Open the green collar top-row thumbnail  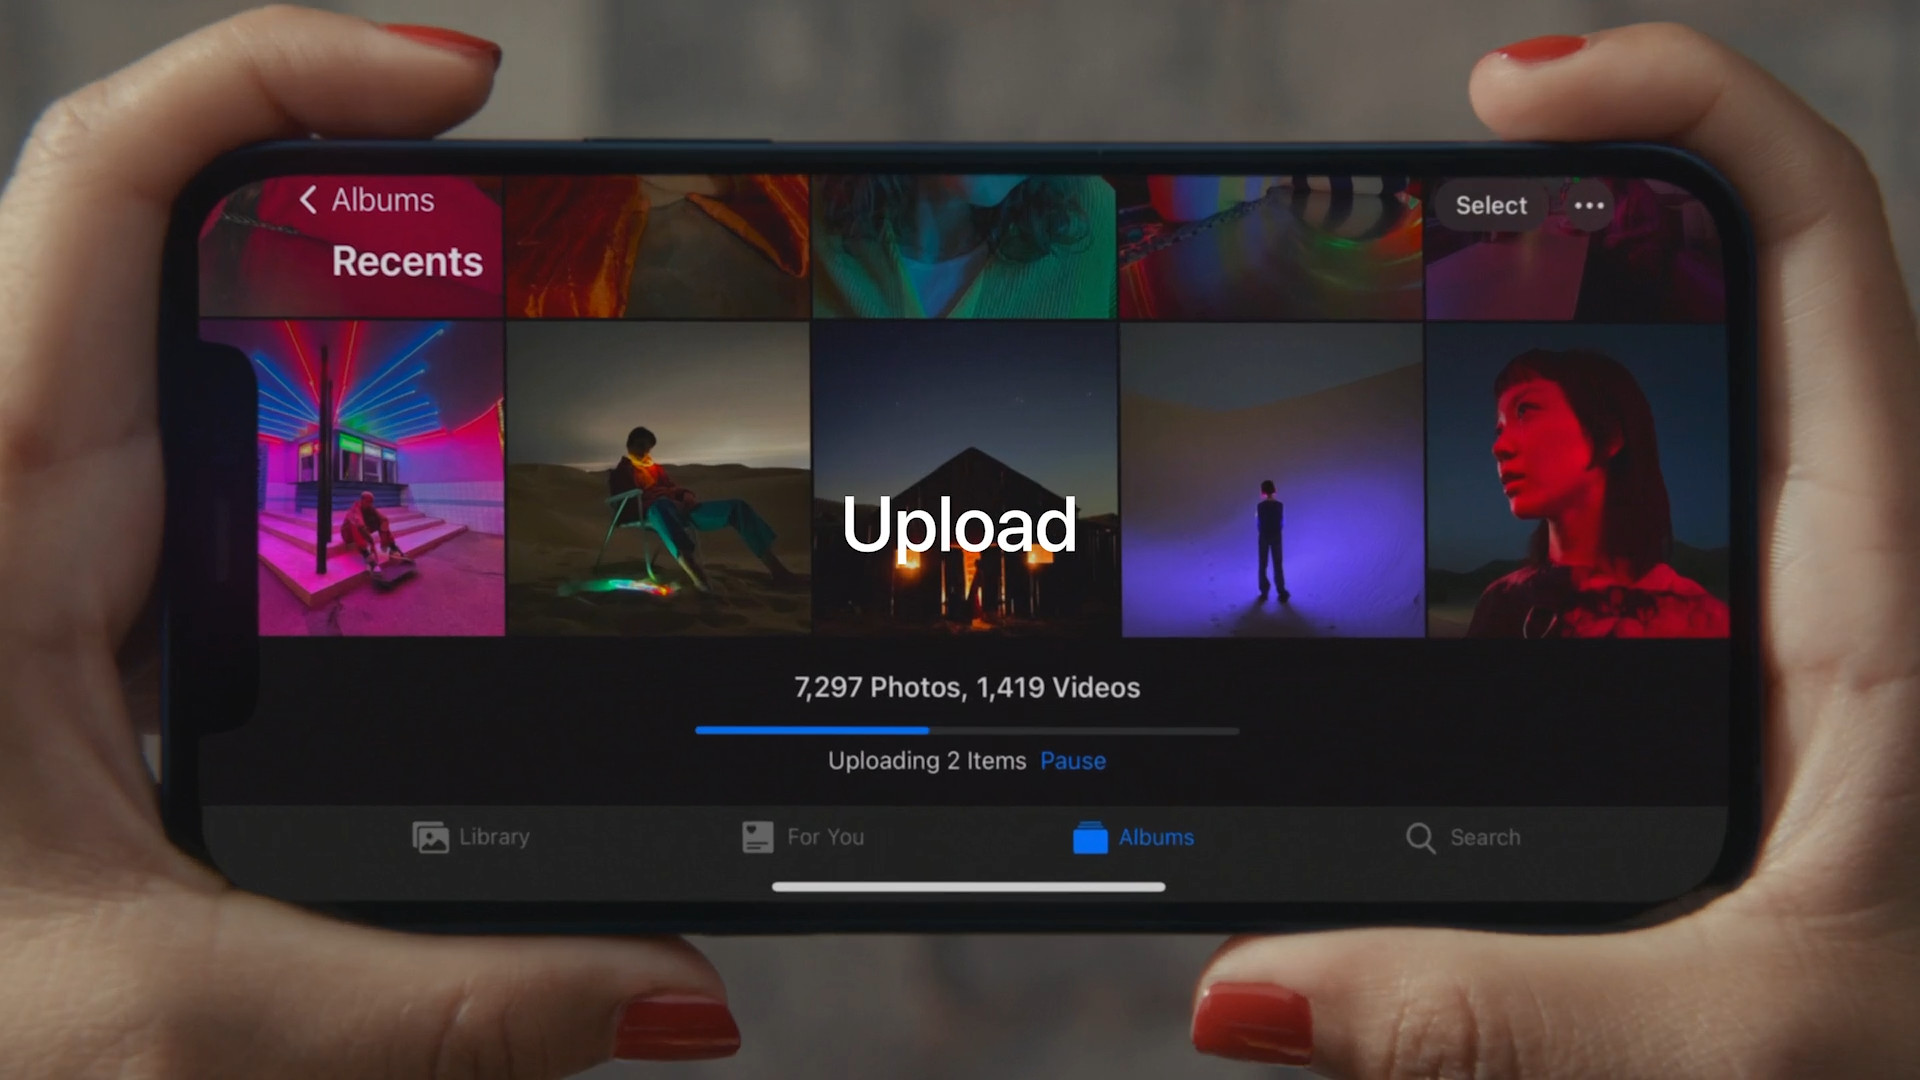(963, 247)
